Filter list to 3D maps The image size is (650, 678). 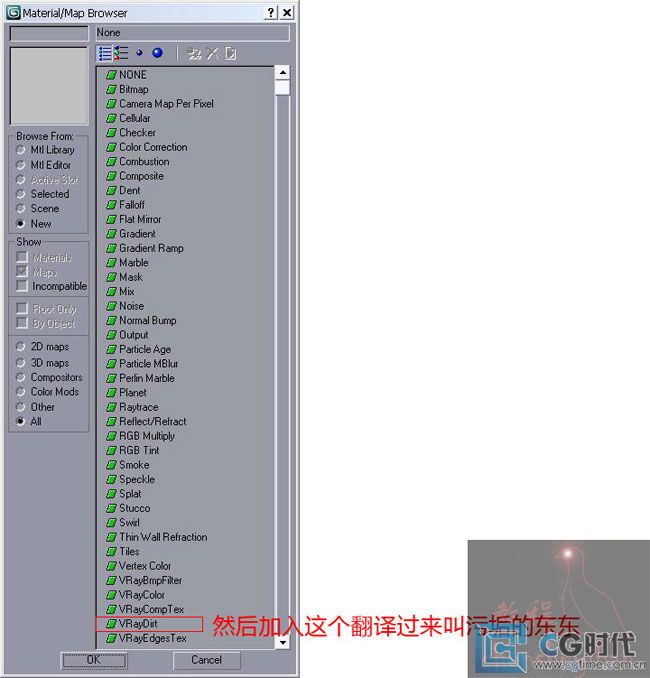tap(42, 362)
